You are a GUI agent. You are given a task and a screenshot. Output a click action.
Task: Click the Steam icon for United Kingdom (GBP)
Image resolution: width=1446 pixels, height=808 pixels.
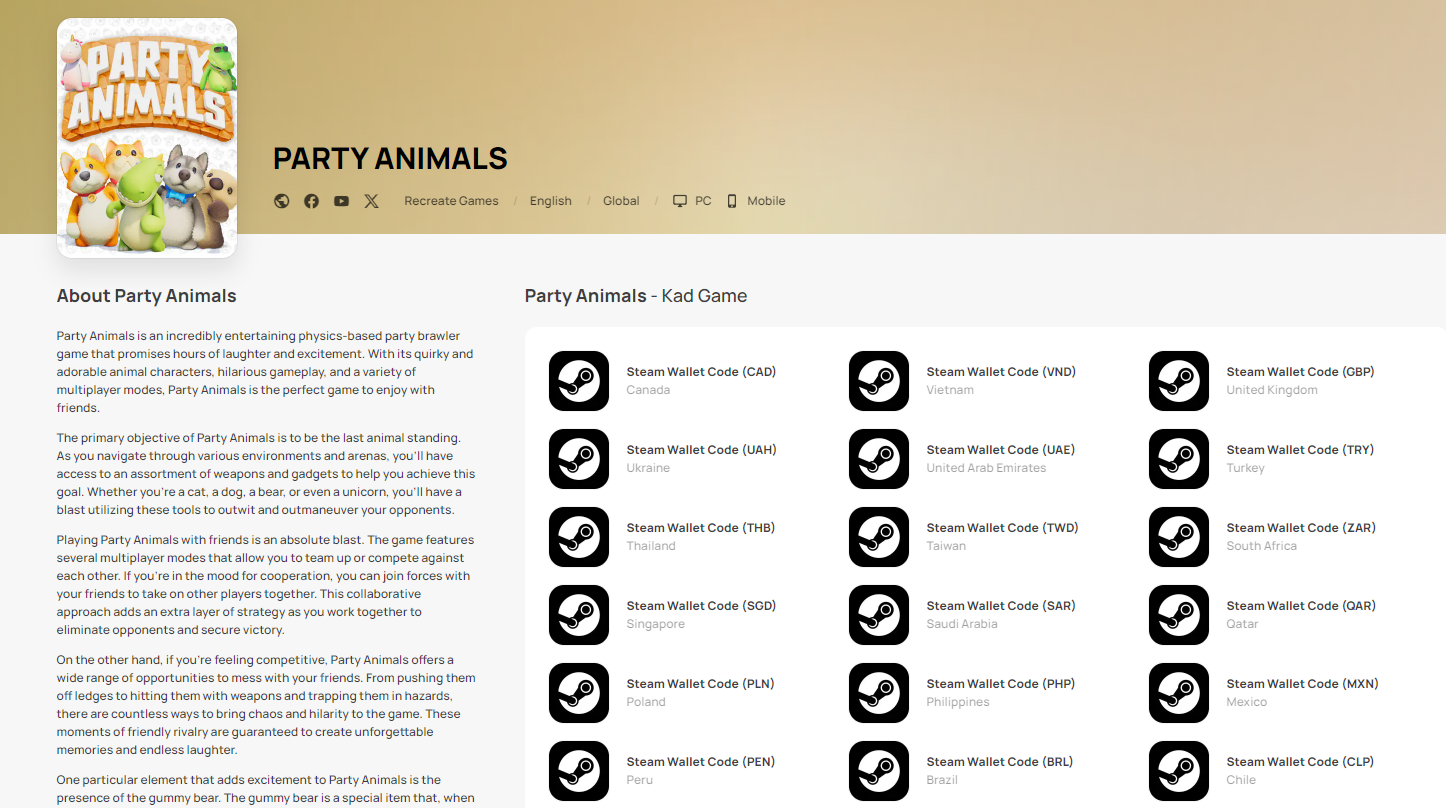pyautogui.click(x=1179, y=381)
